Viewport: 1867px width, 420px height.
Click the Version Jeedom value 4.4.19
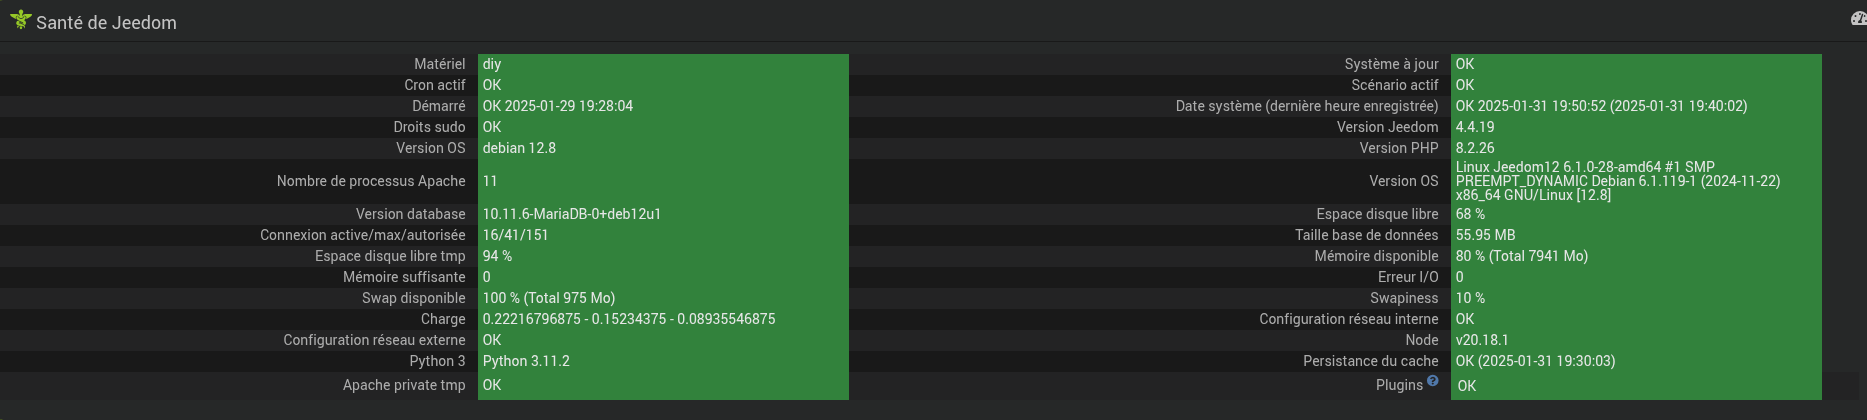(1475, 127)
